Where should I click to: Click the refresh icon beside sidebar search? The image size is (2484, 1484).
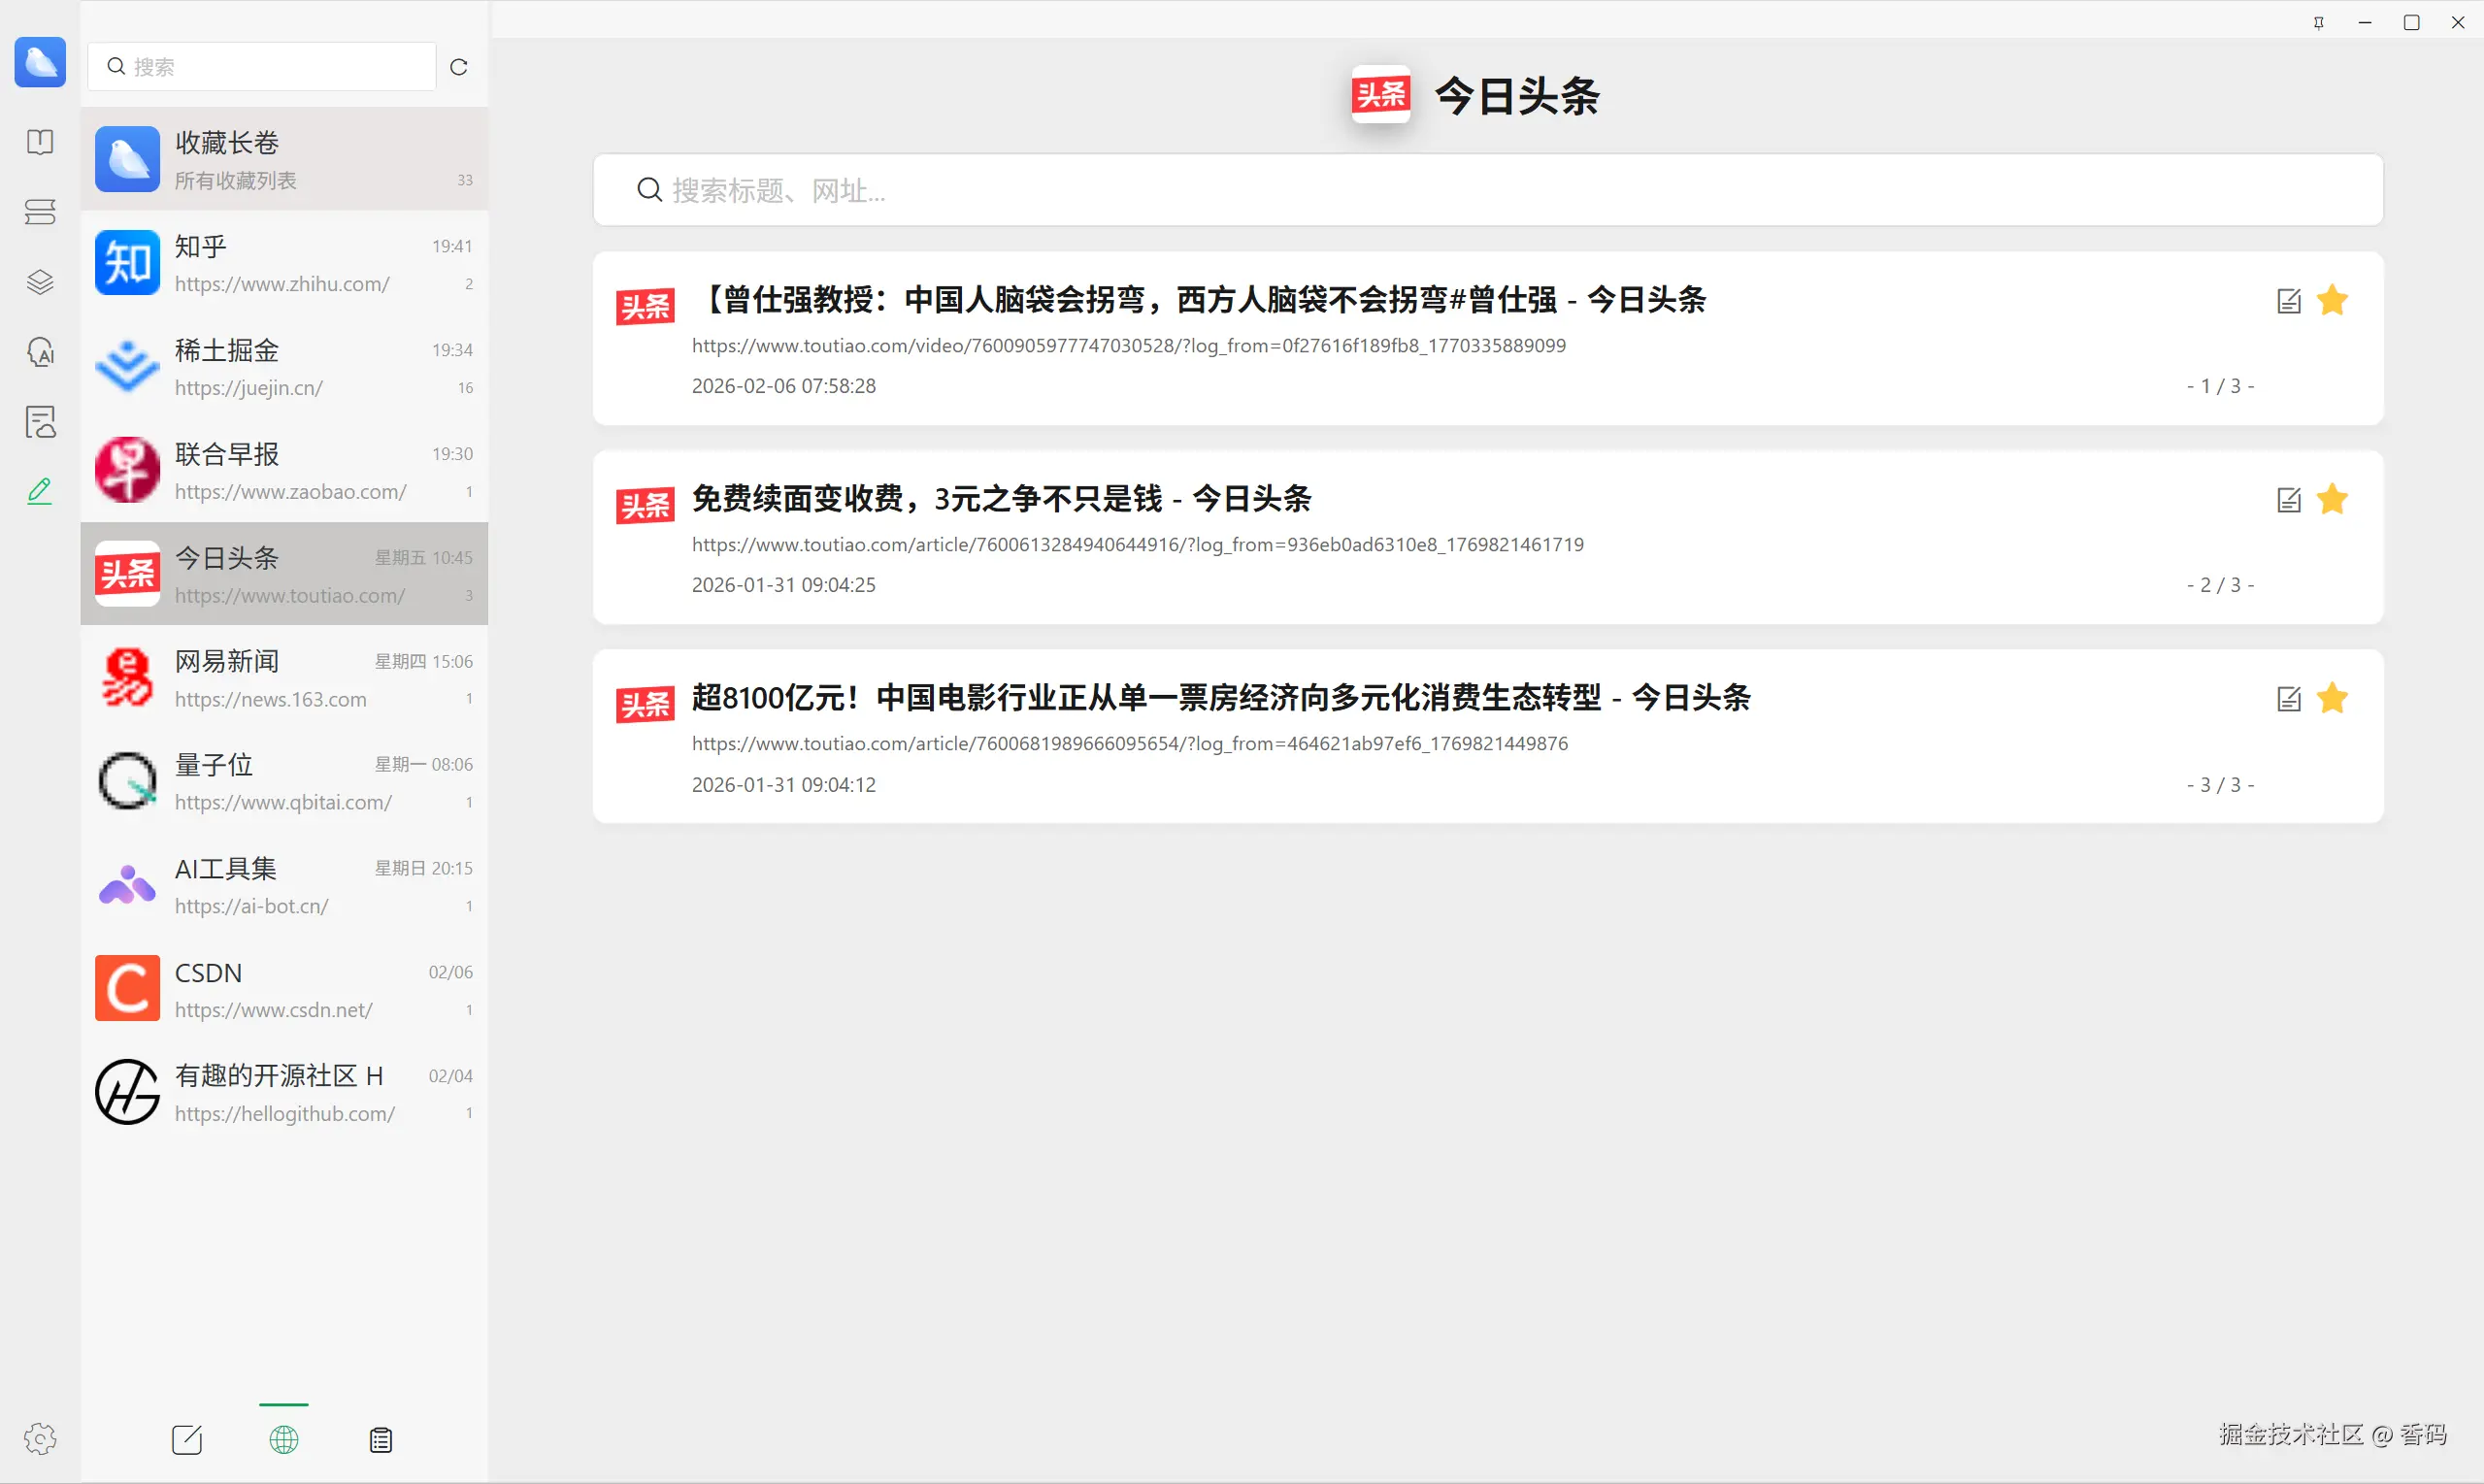[459, 67]
